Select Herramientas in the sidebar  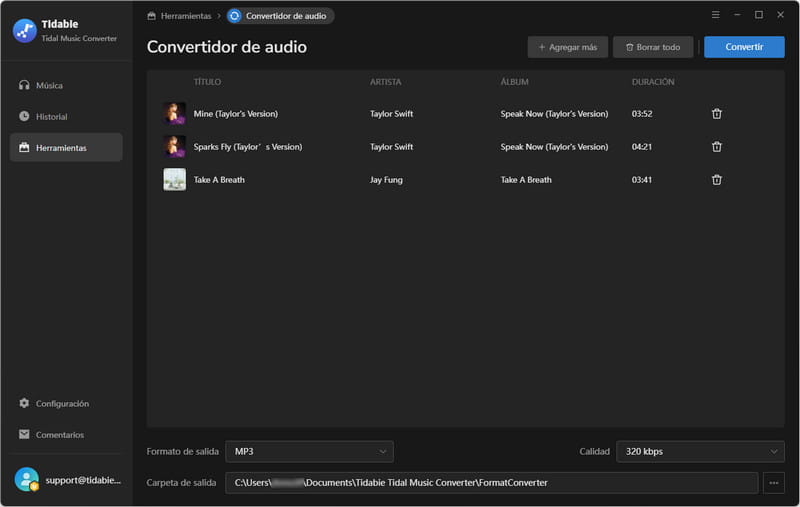[66, 147]
